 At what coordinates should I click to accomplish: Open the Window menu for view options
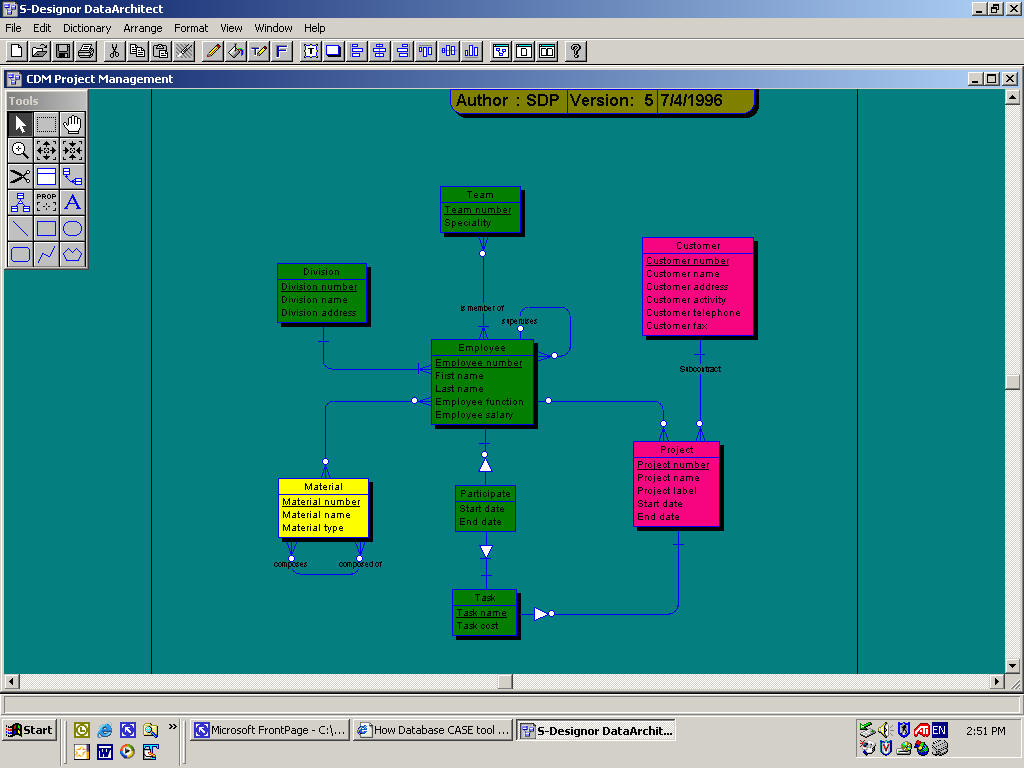click(x=273, y=28)
